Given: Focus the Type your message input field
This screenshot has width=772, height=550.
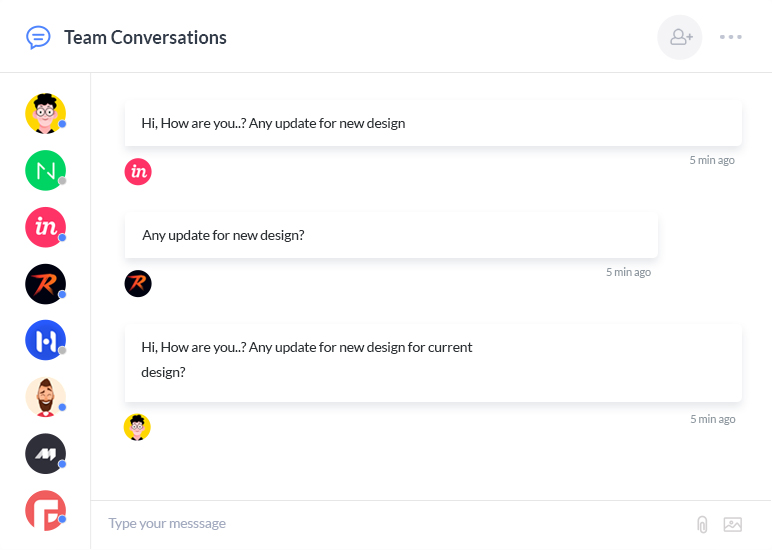Looking at the screenshot, I should [x=390, y=524].
